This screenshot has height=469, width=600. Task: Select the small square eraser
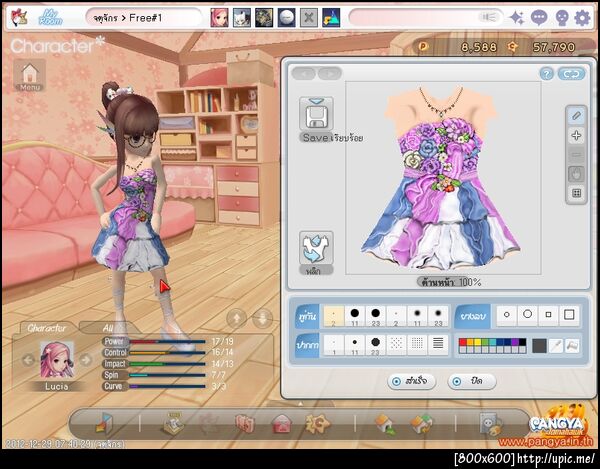(x=548, y=315)
